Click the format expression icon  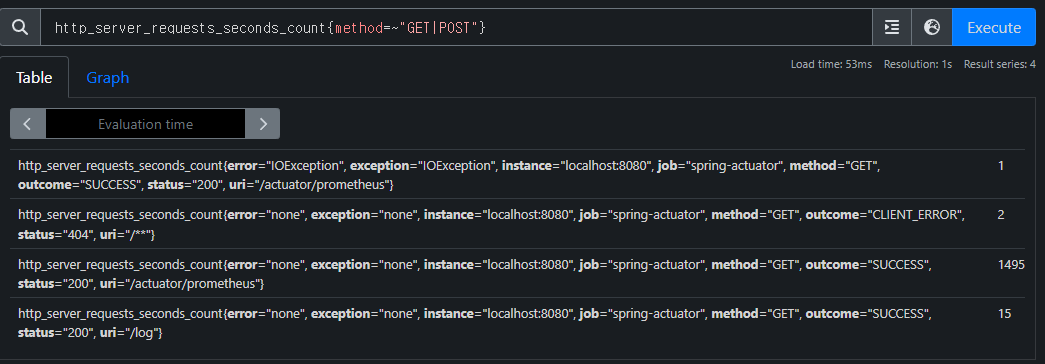[892, 27]
